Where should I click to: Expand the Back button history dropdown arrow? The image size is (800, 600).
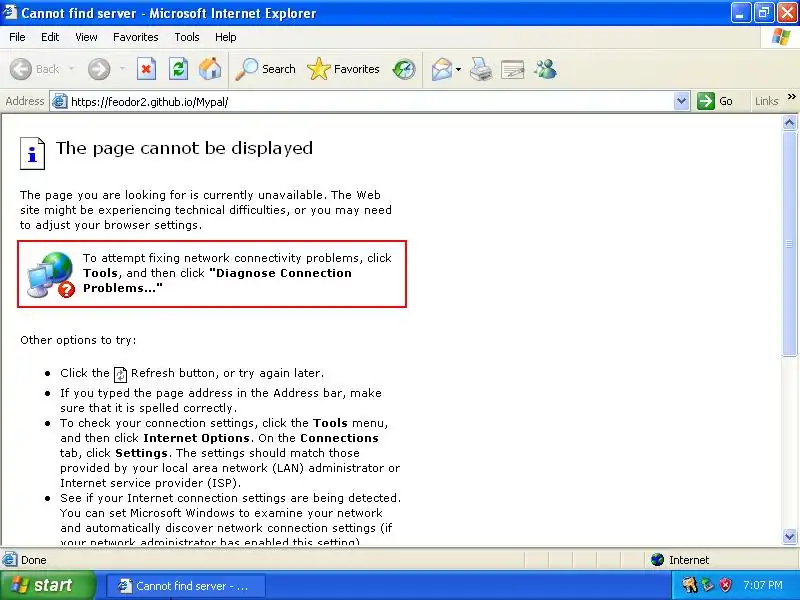(x=71, y=69)
